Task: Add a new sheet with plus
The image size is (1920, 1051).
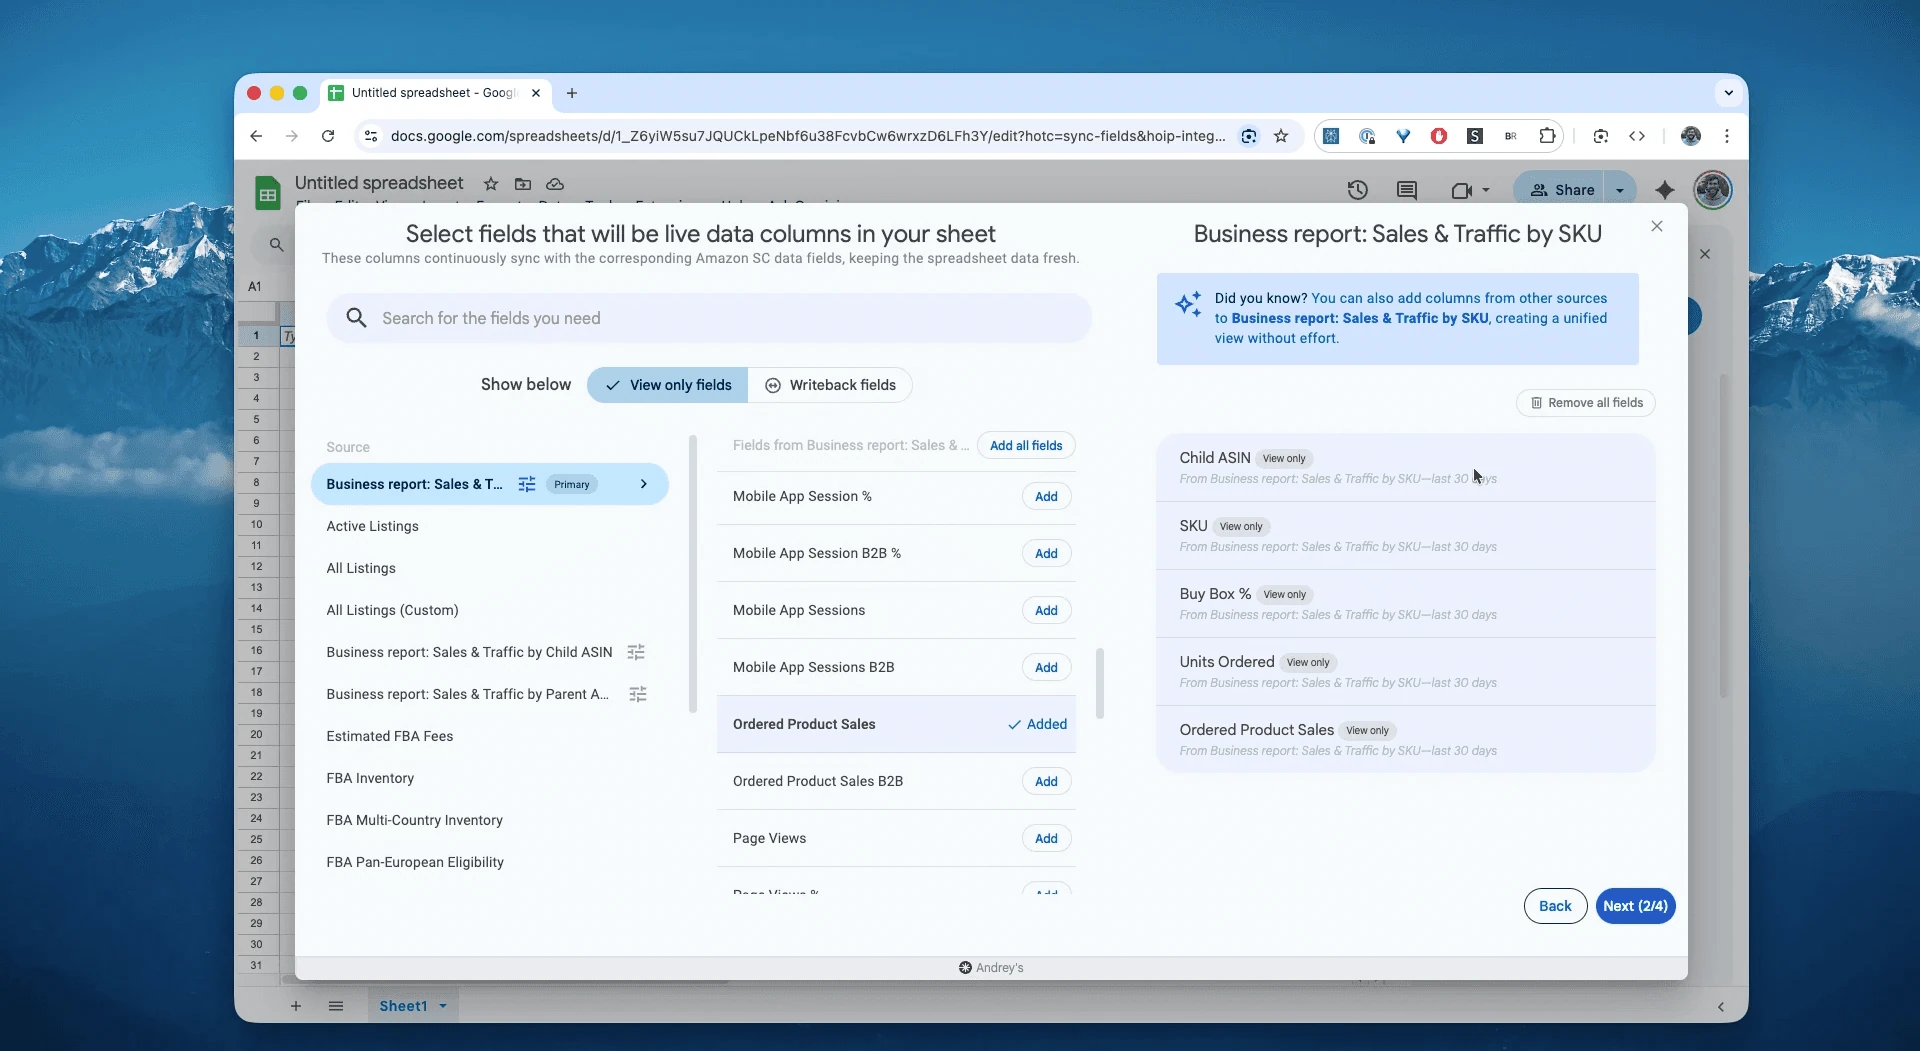Action: click(296, 1006)
